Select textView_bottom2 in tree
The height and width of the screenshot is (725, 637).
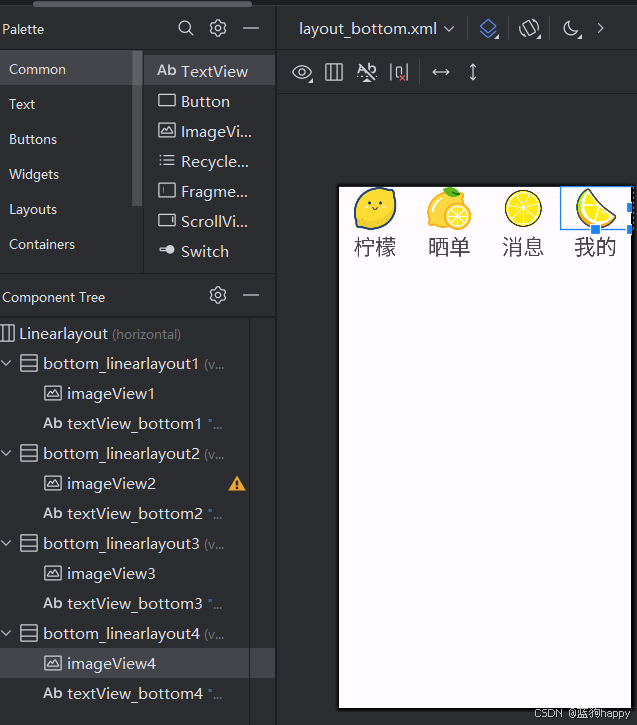pyautogui.click(x=125, y=514)
